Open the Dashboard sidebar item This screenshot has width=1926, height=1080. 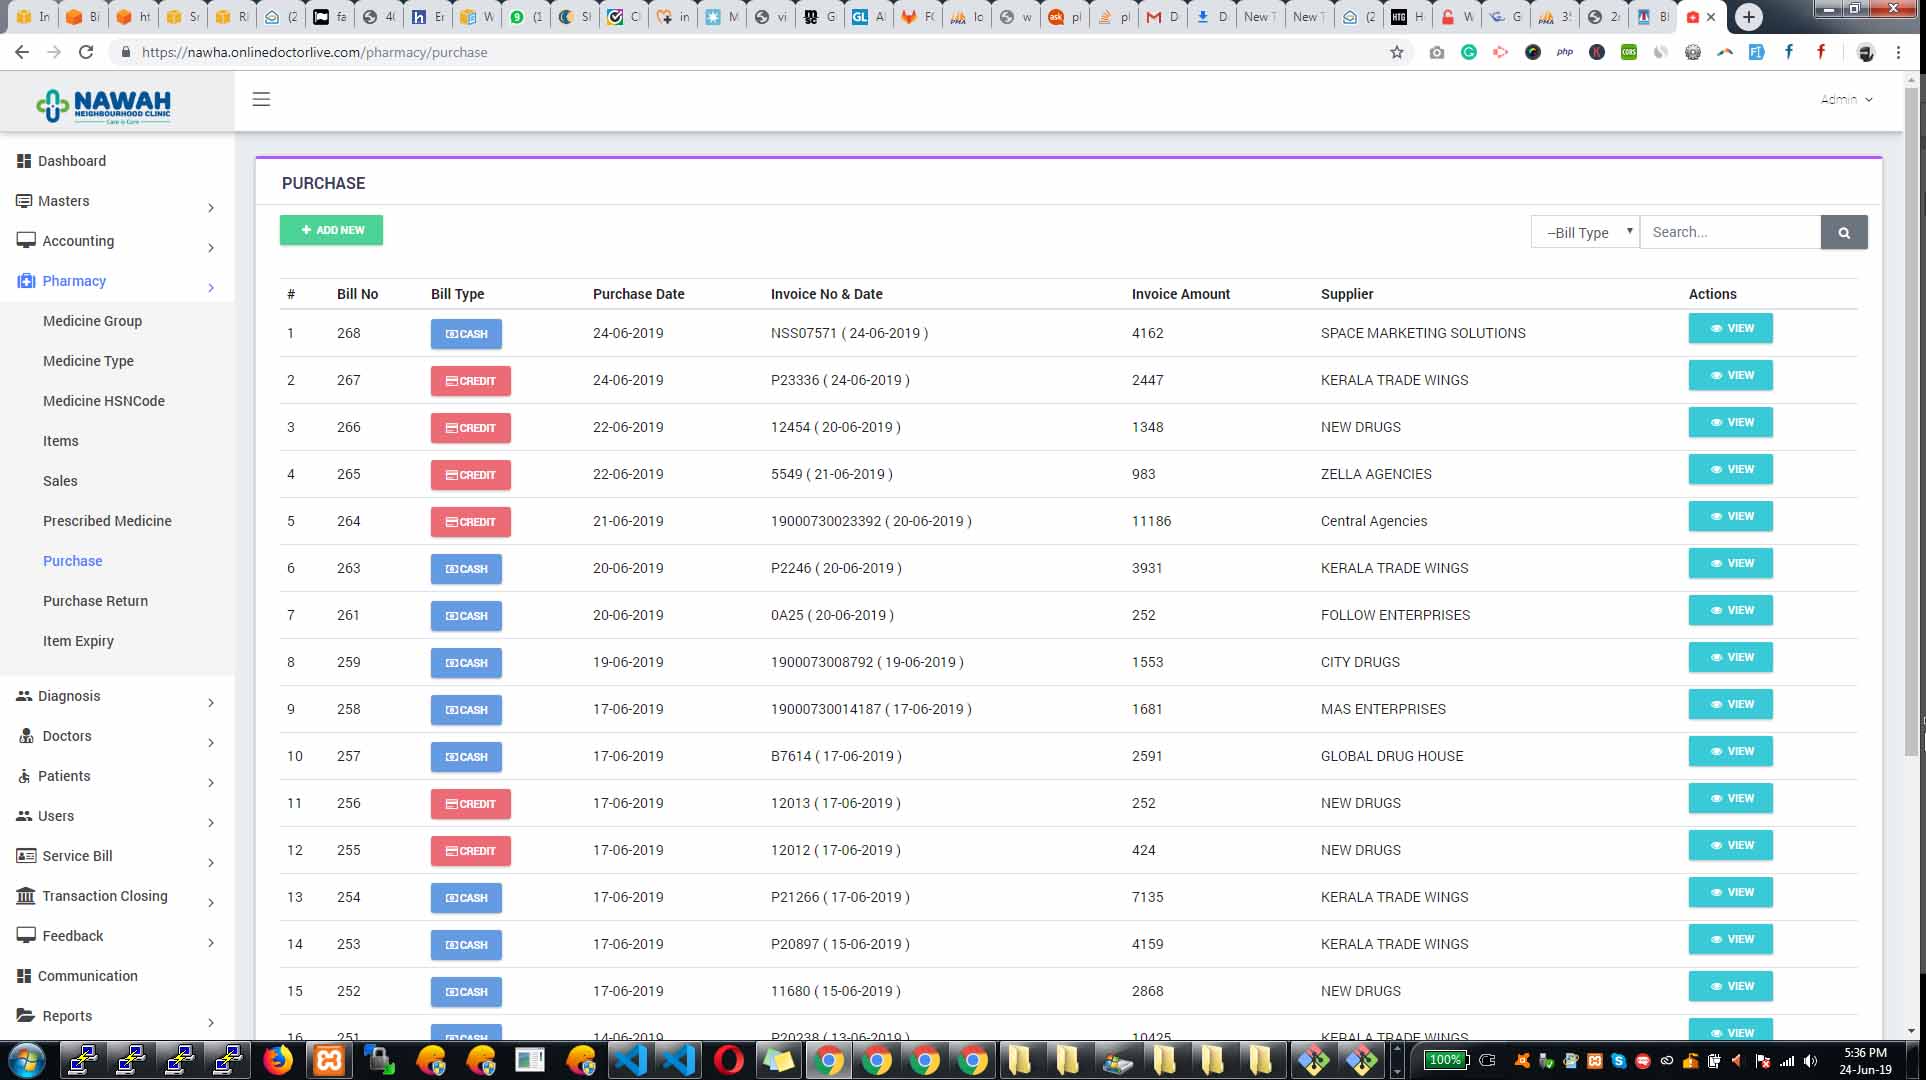72,161
